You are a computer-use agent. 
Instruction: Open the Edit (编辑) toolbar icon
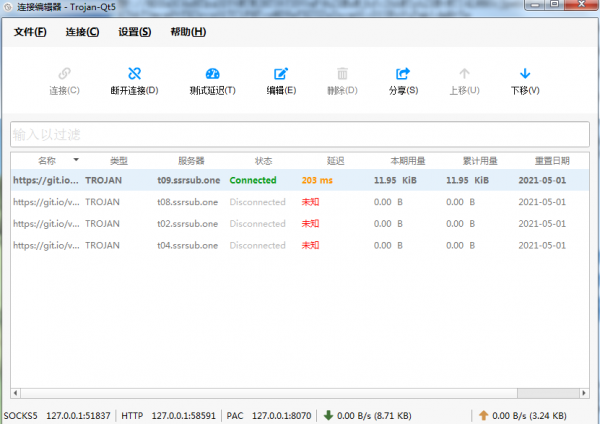pos(281,74)
